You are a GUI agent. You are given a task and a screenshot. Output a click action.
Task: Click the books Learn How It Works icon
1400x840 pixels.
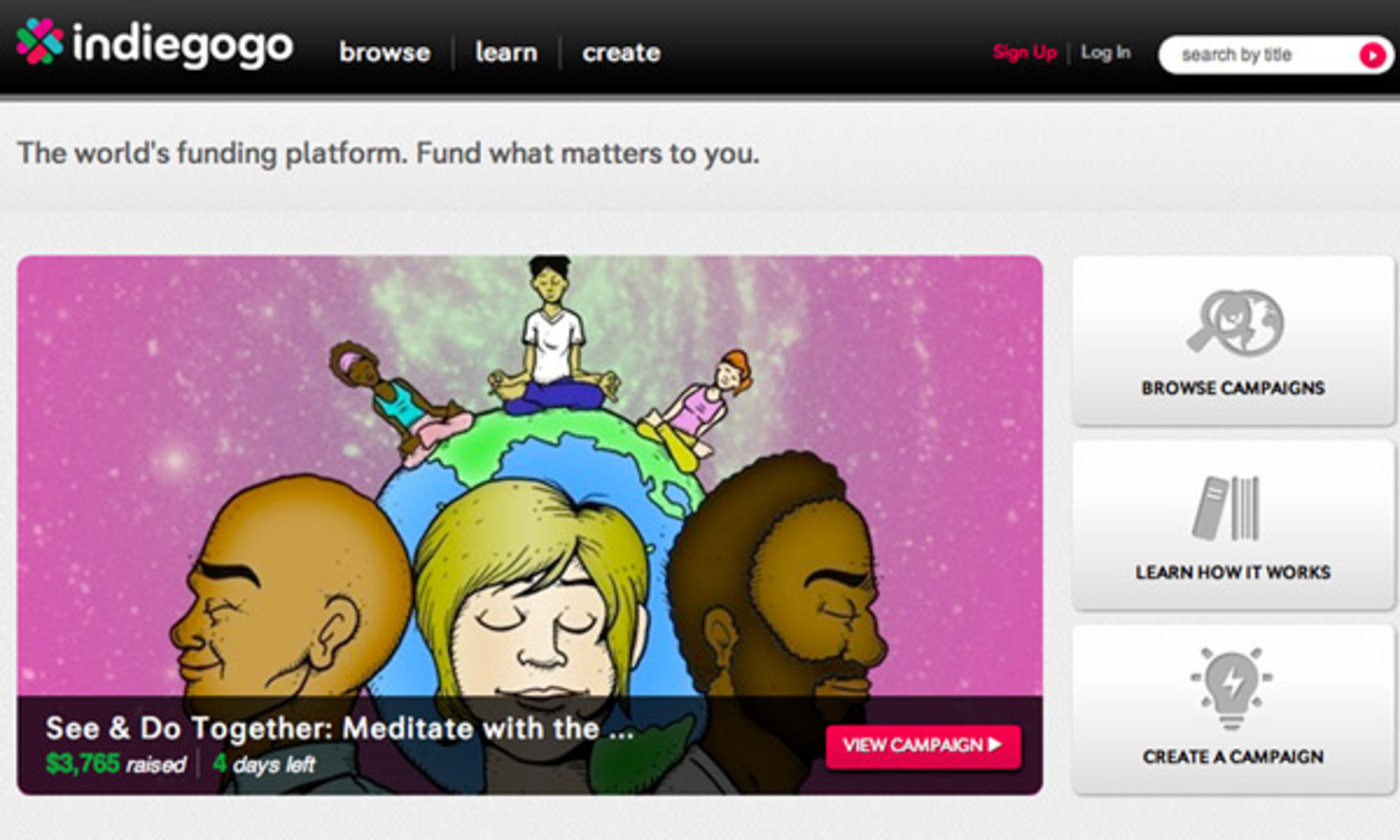coord(1228,508)
